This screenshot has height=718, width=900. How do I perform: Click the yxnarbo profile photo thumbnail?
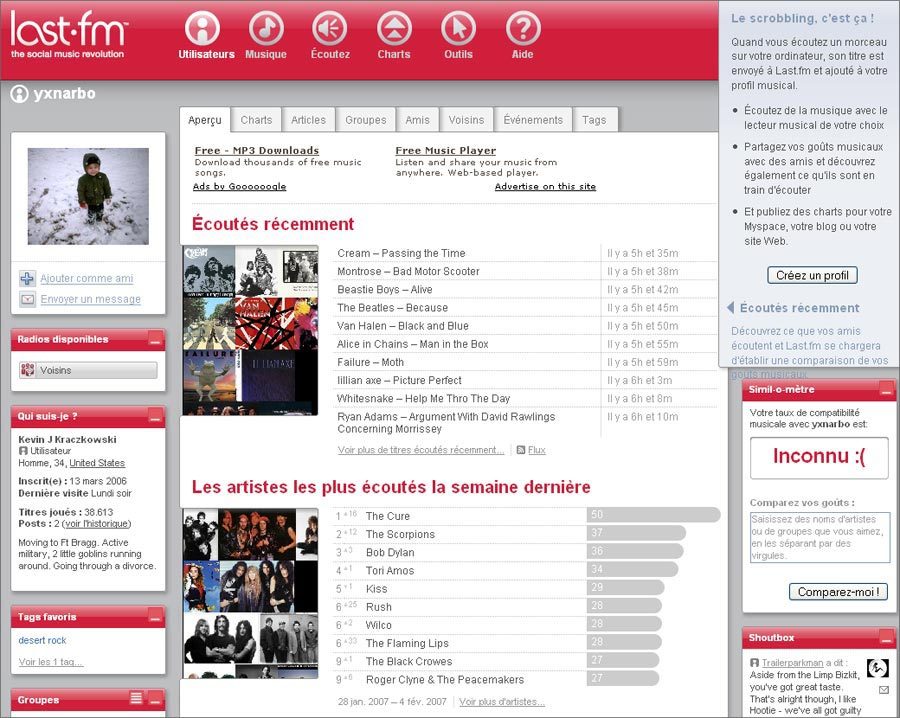[88, 196]
